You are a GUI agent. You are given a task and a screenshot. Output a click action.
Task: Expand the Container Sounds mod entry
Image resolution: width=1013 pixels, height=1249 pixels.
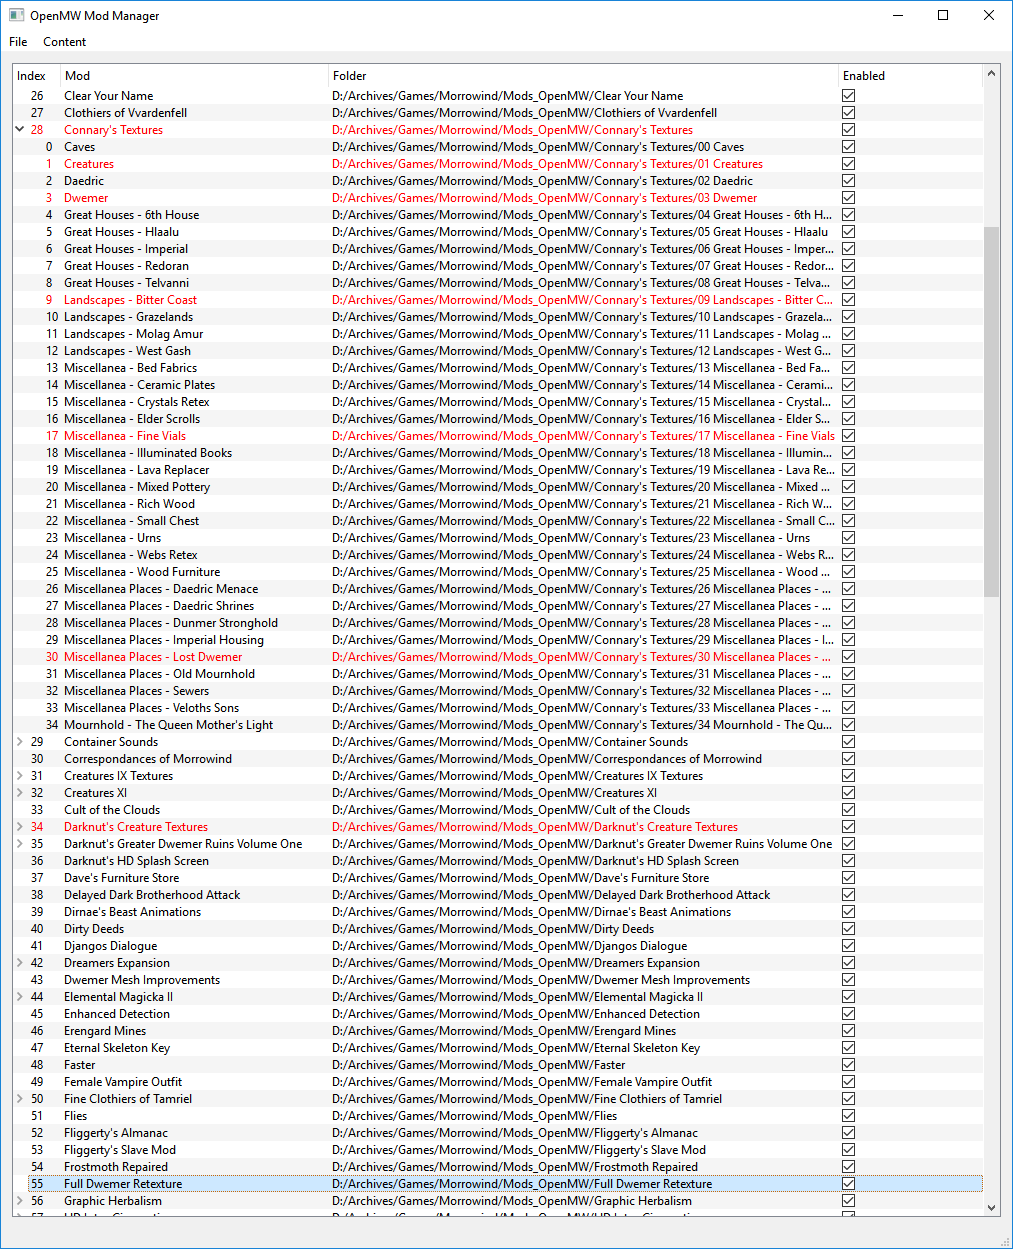tap(20, 742)
